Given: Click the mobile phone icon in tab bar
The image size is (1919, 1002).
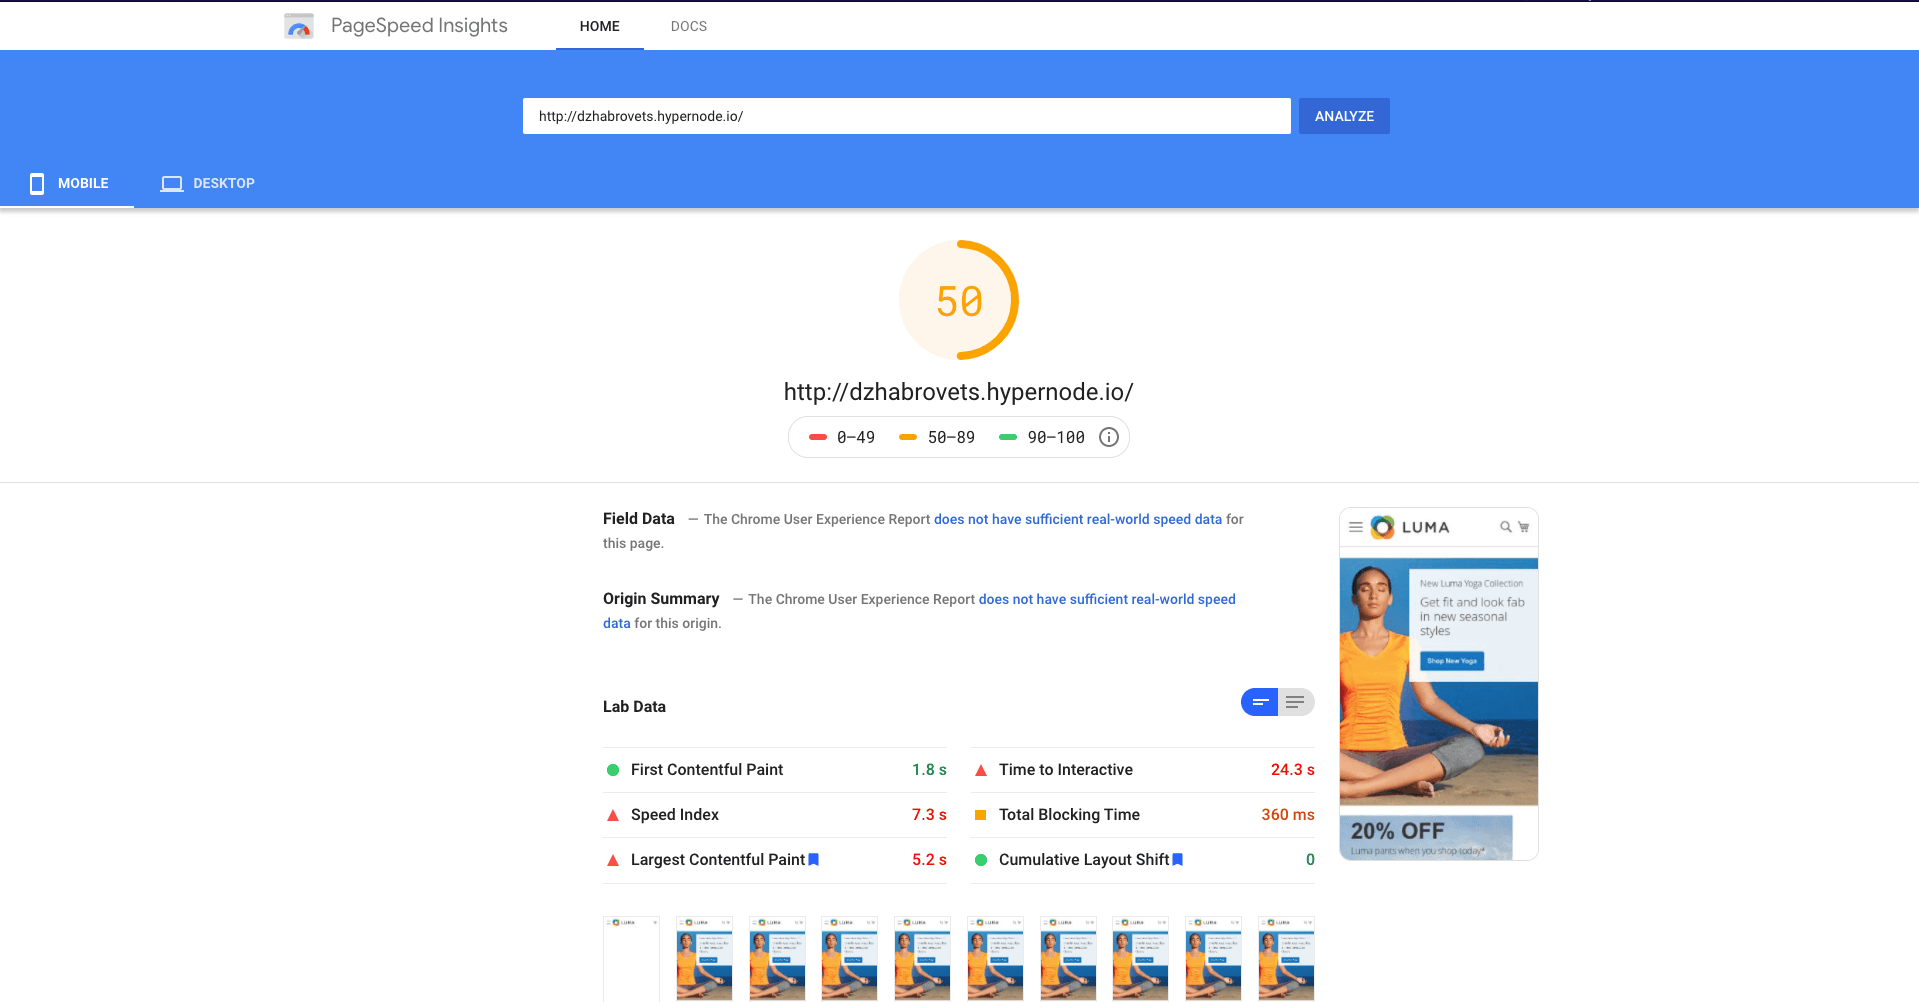Looking at the screenshot, I should (x=37, y=183).
